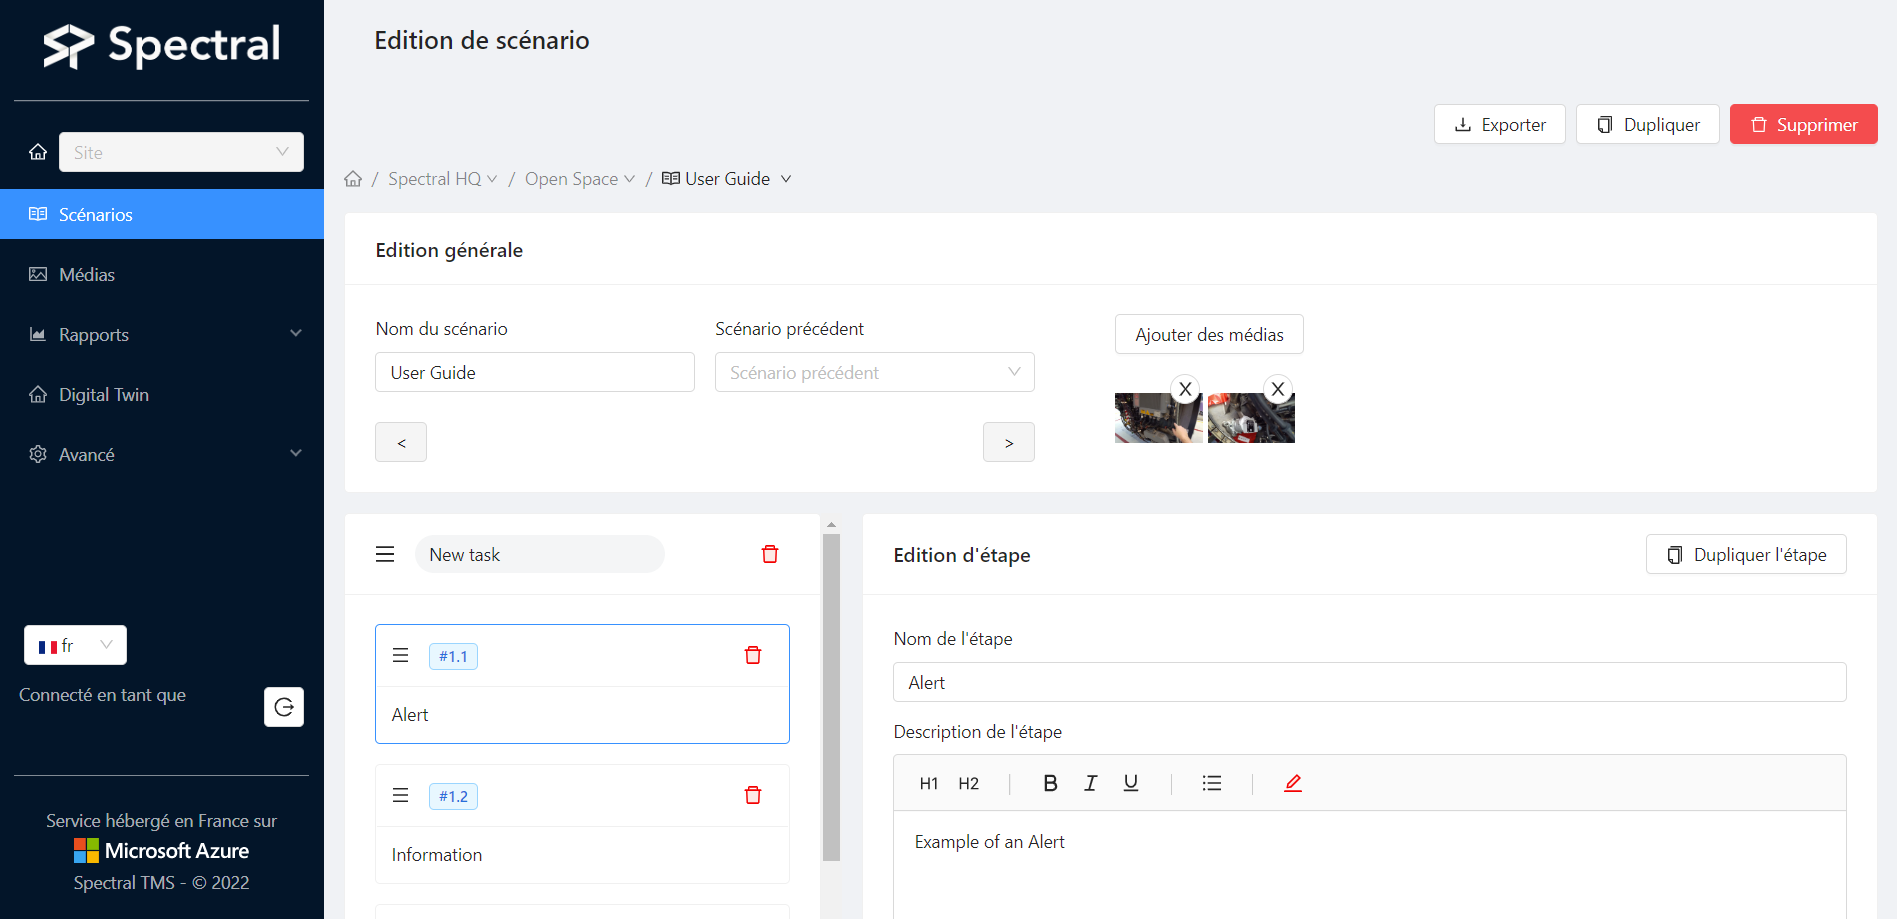This screenshot has height=919, width=1897.
Task: Delete scenario with Supprimer button
Action: tap(1803, 124)
